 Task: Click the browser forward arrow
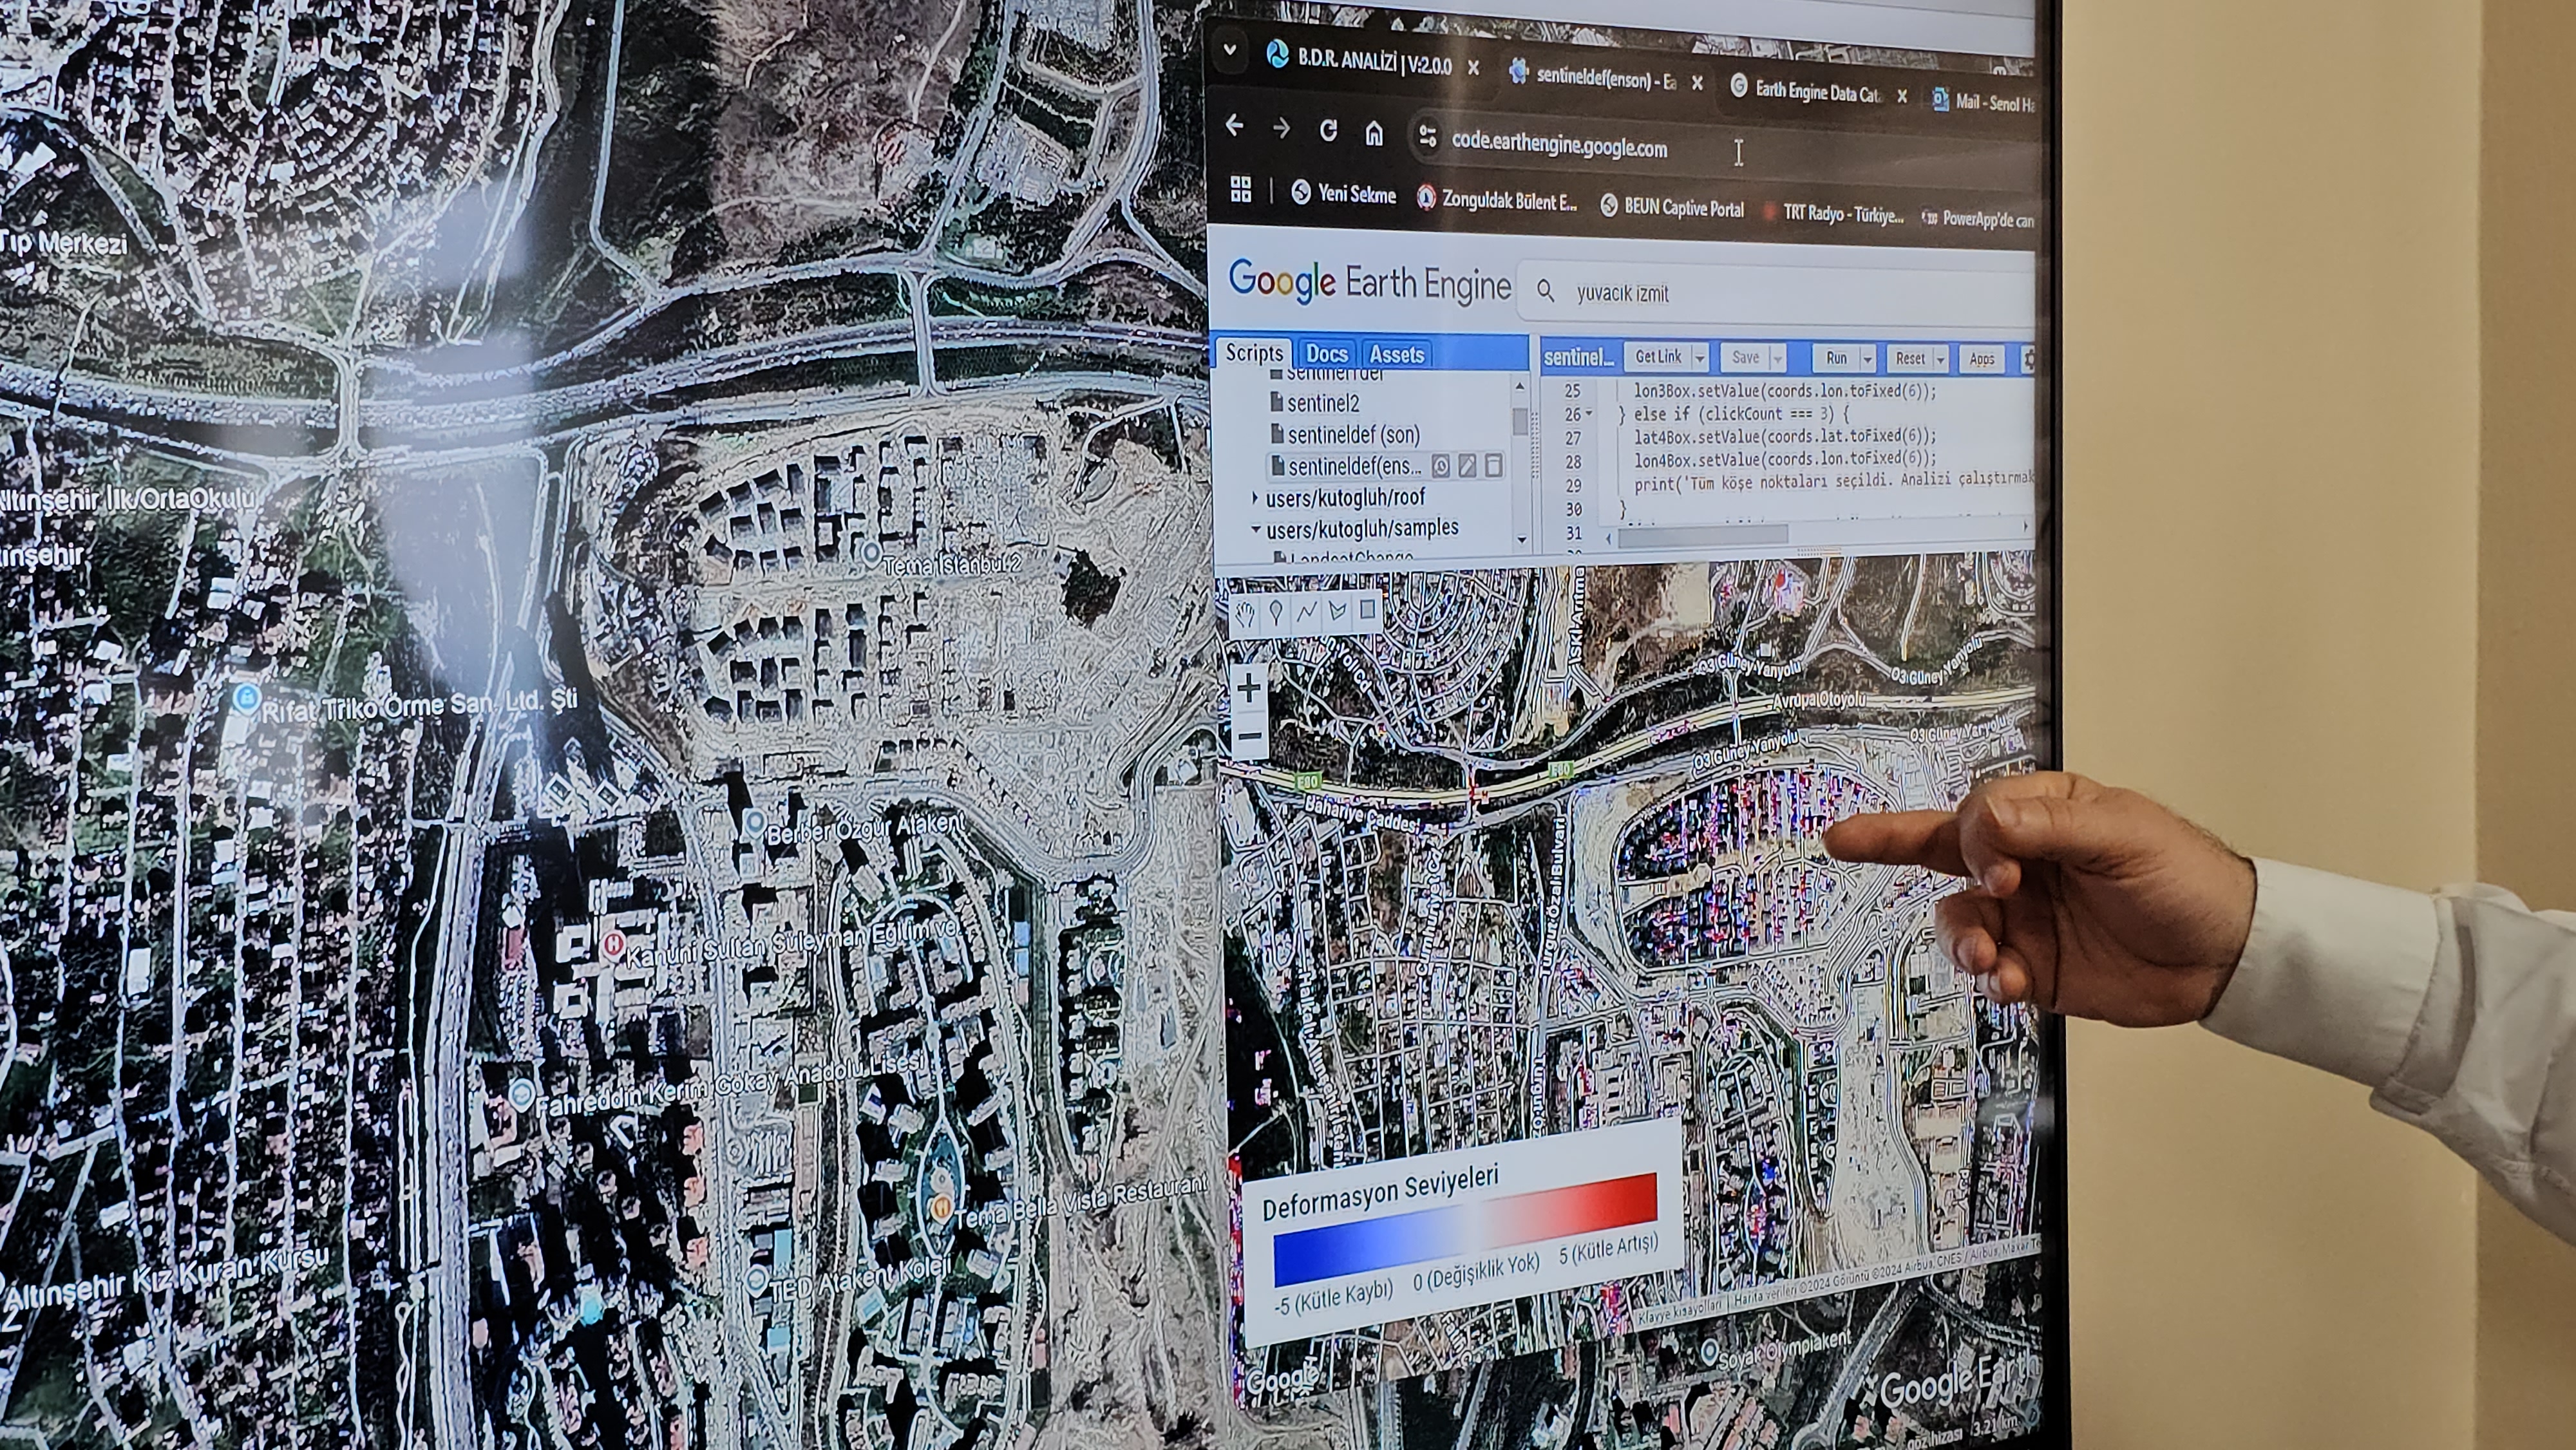(1281, 128)
